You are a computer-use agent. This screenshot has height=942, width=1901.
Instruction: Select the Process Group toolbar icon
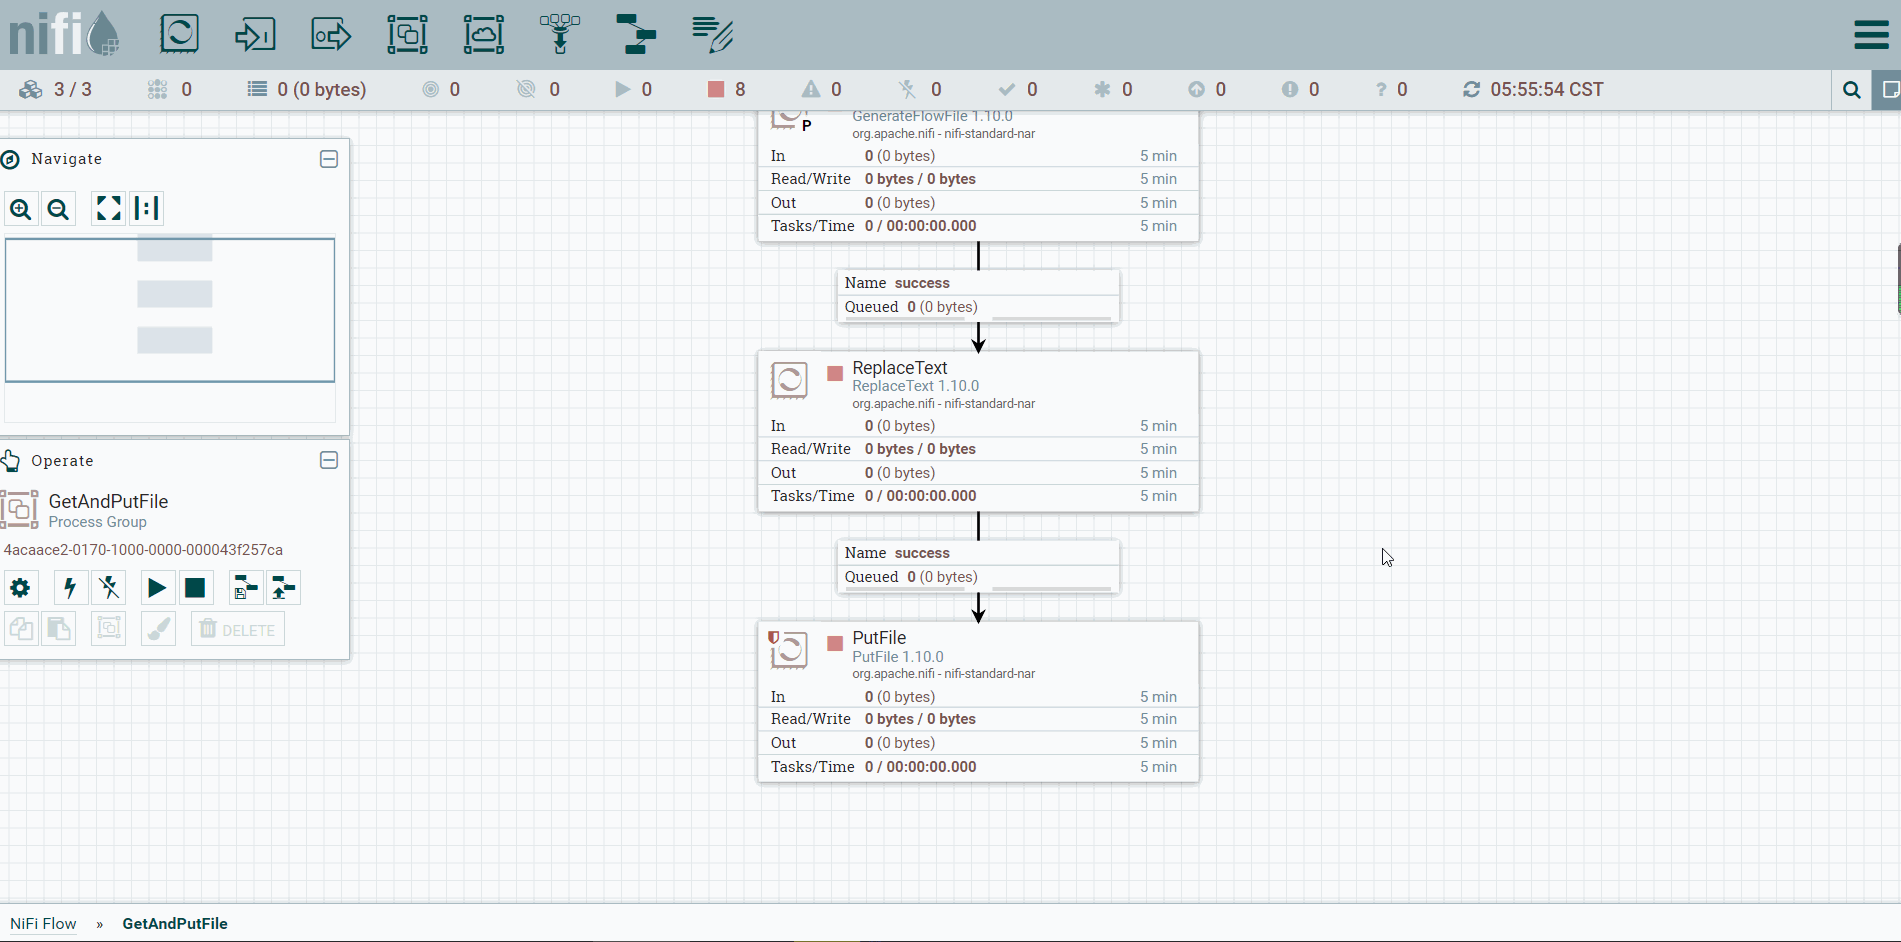407,34
